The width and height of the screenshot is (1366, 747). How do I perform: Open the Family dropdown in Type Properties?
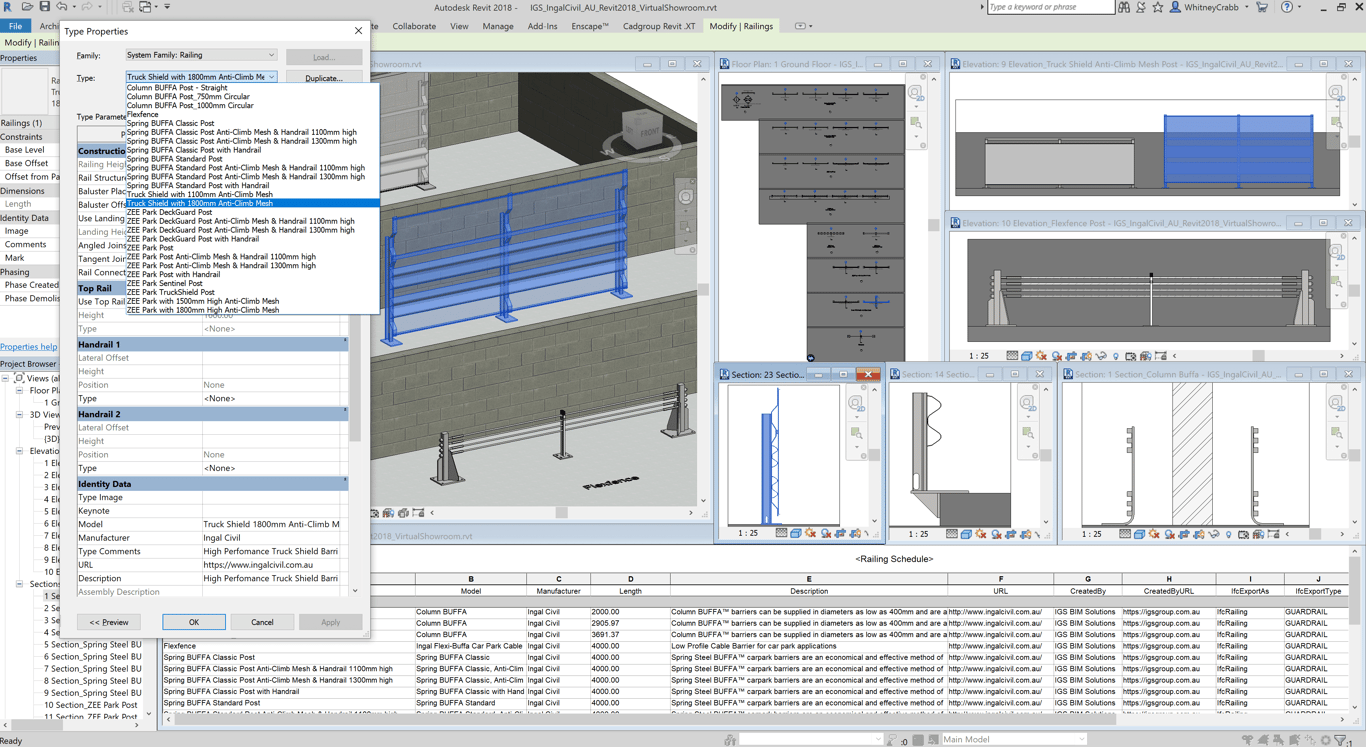200,54
